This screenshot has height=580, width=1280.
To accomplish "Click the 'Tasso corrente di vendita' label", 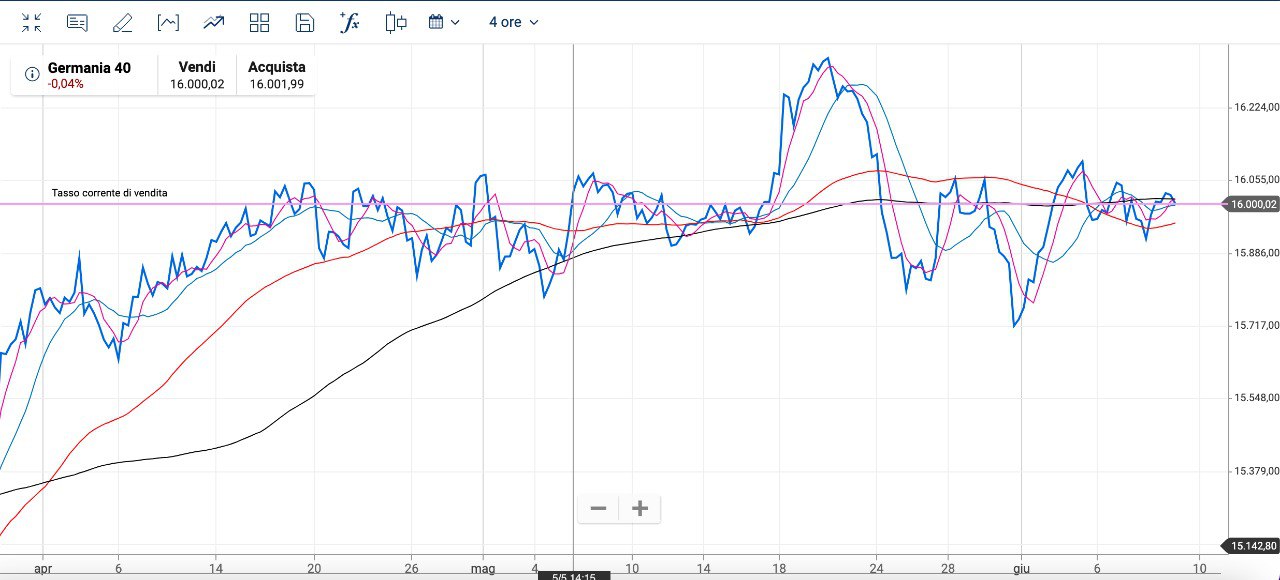I will coord(110,192).
